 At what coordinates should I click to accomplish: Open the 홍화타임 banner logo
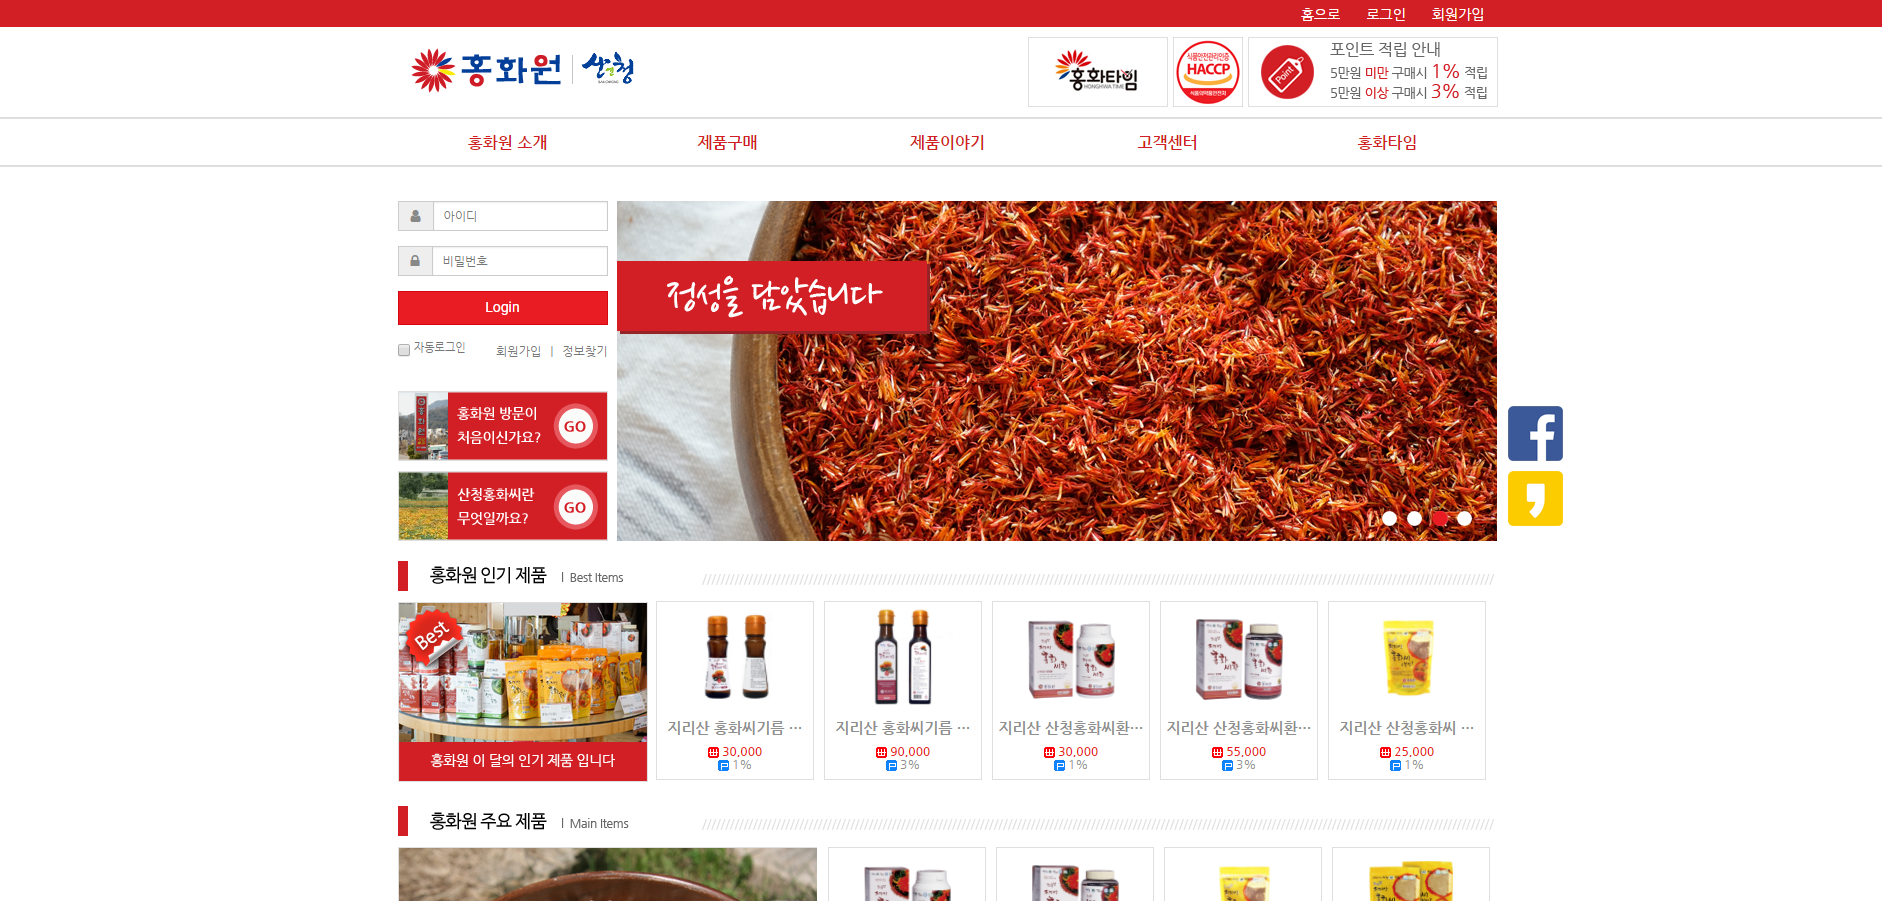1097,72
